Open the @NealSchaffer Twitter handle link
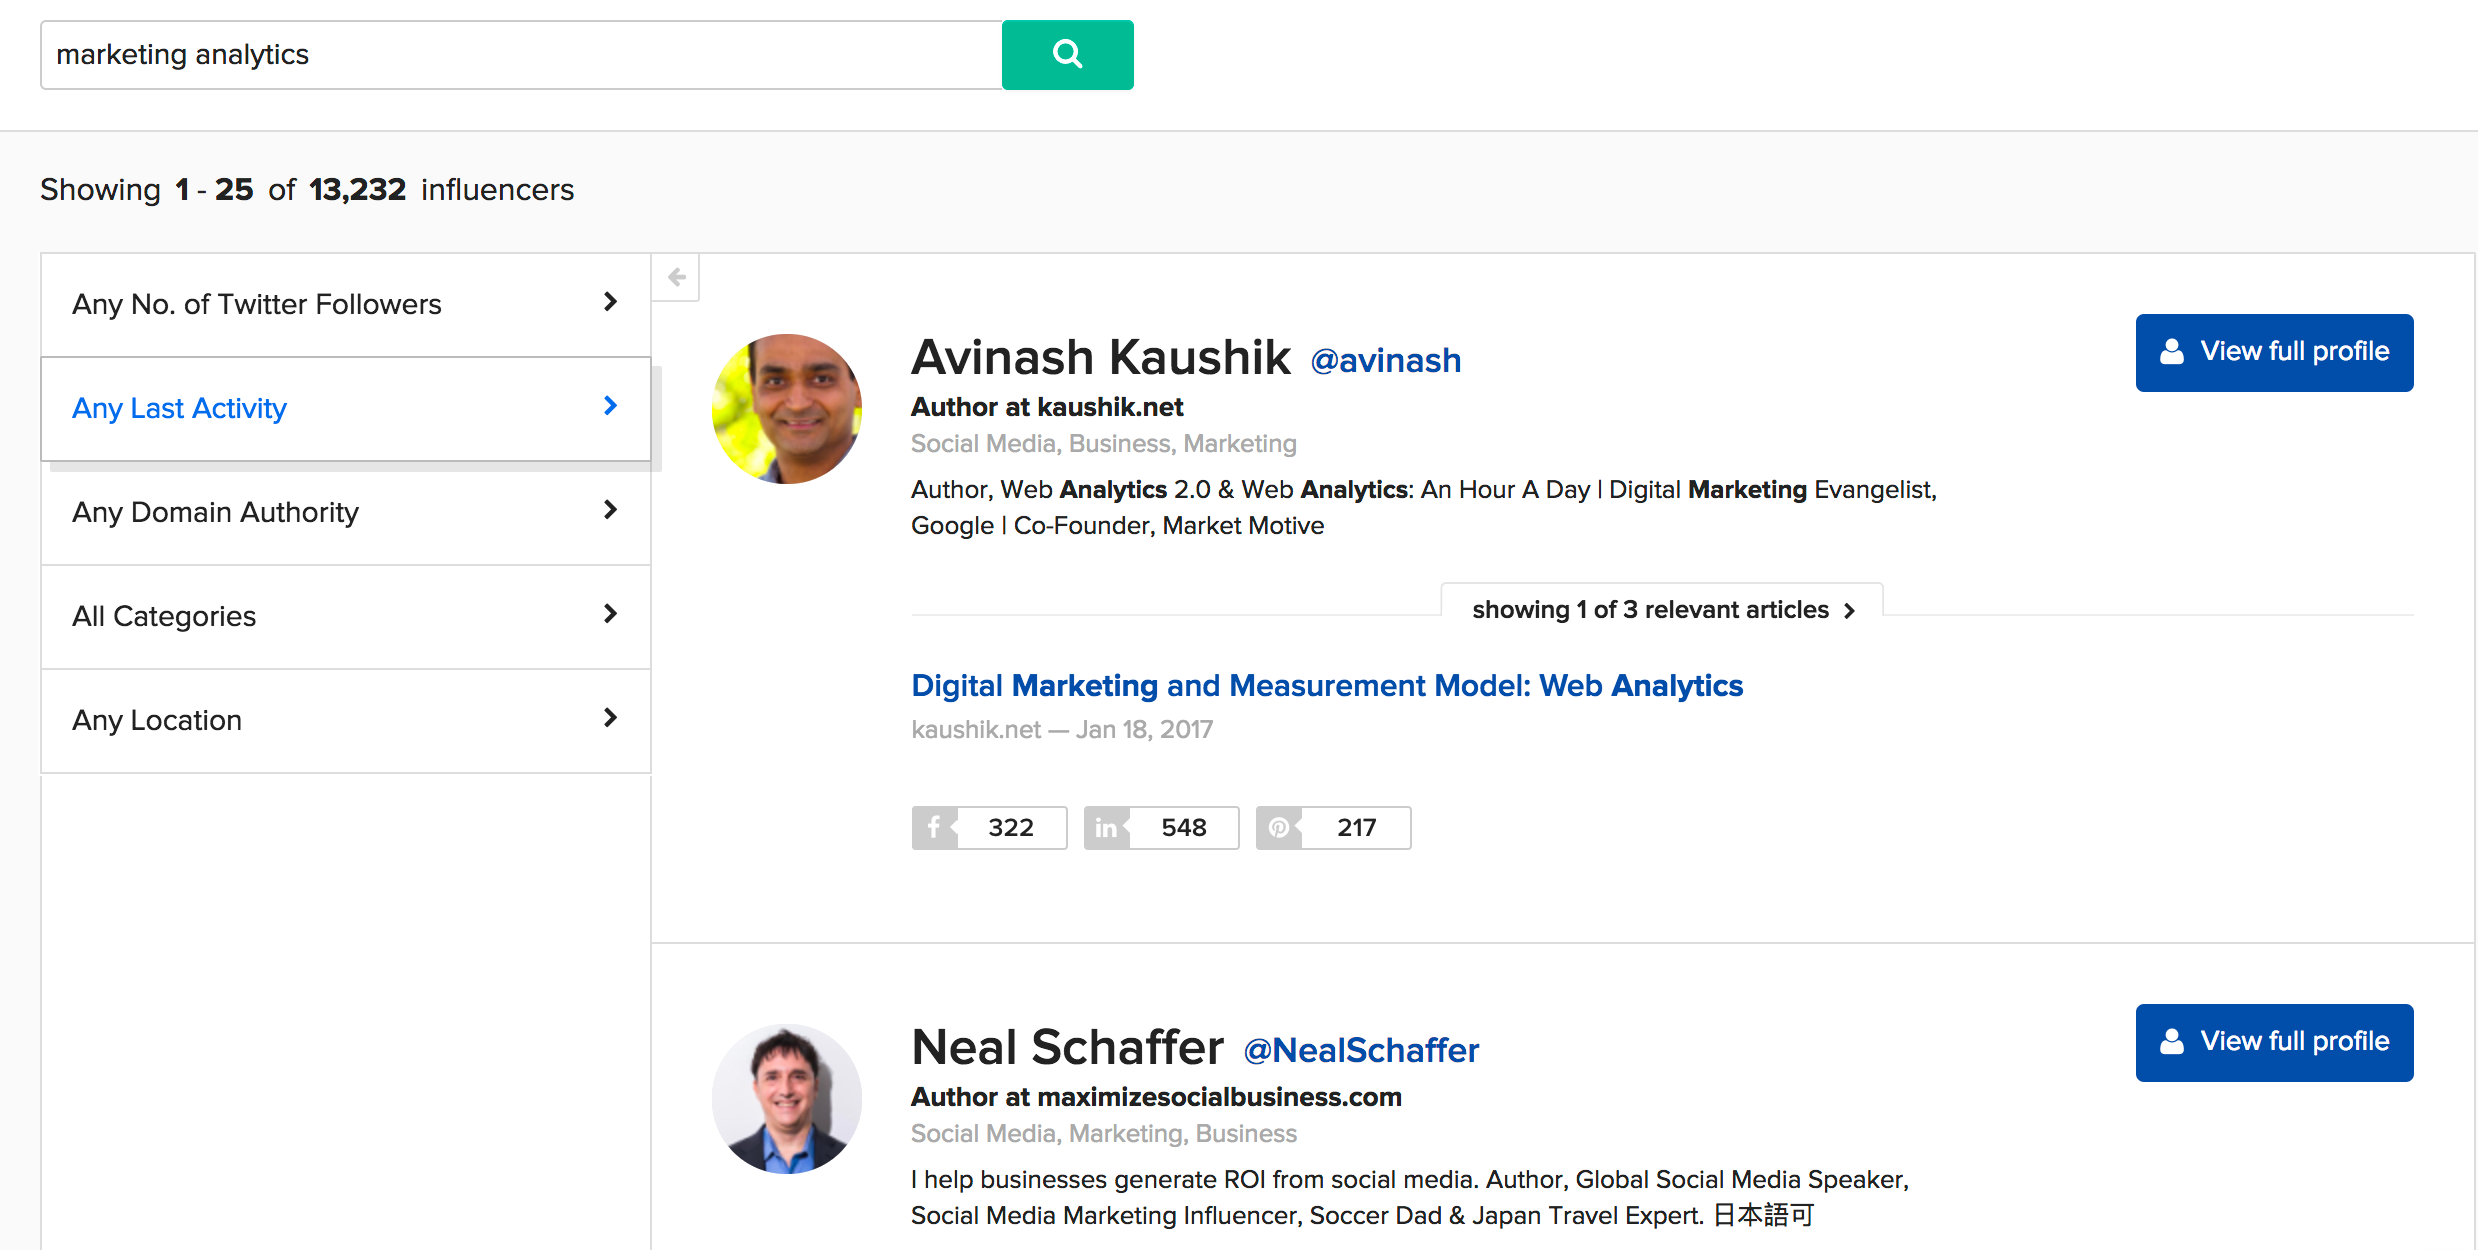 coord(1360,1050)
